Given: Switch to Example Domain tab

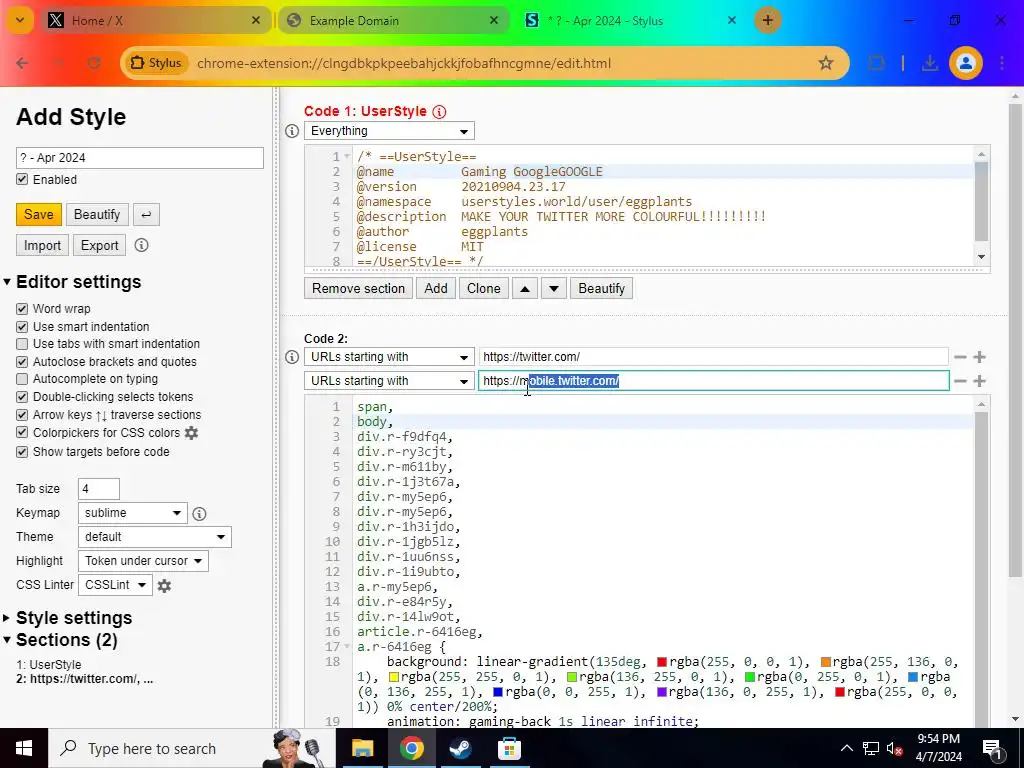Looking at the screenshot, I should [392, 20].
